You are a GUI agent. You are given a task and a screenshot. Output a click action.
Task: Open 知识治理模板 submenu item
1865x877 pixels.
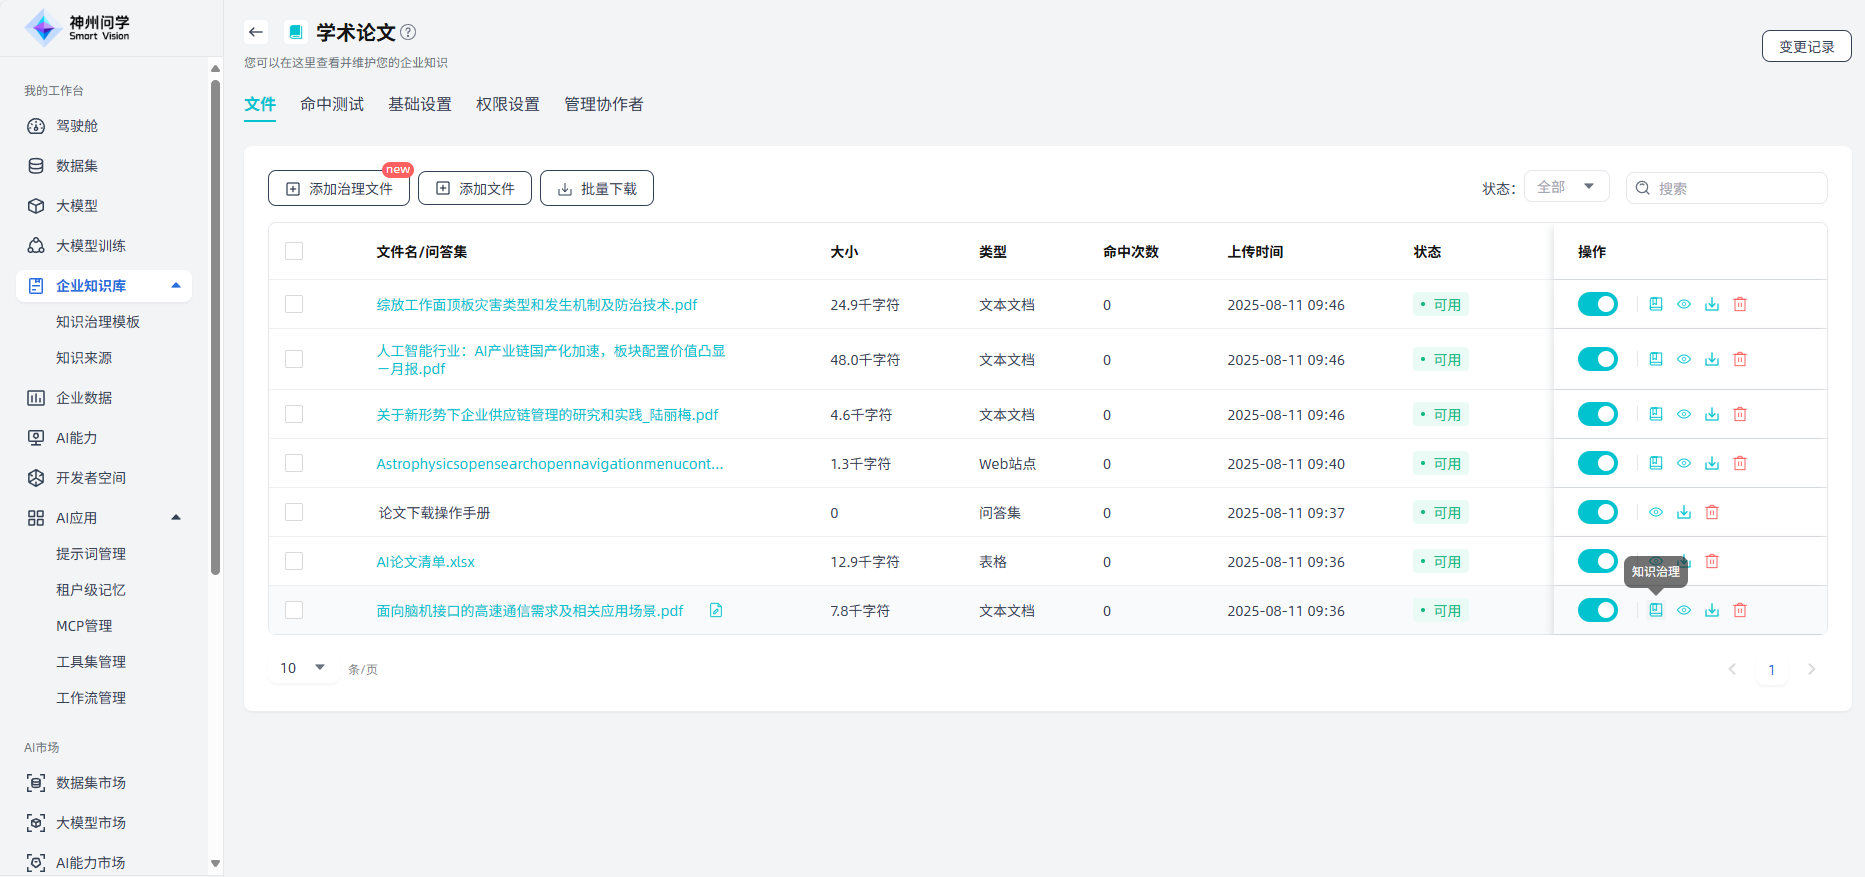pyautogui.click(x=98, y=322)
